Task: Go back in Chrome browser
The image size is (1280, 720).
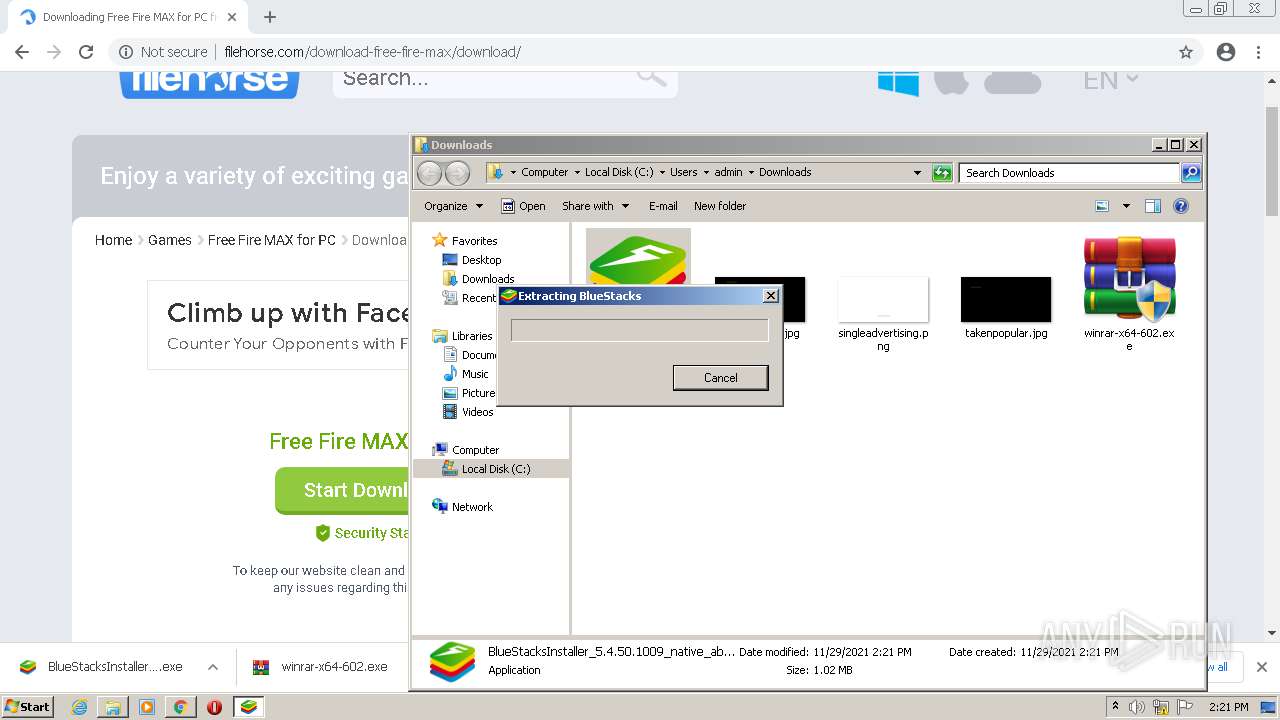Action: pyautogui.click(x=22, y=52)
